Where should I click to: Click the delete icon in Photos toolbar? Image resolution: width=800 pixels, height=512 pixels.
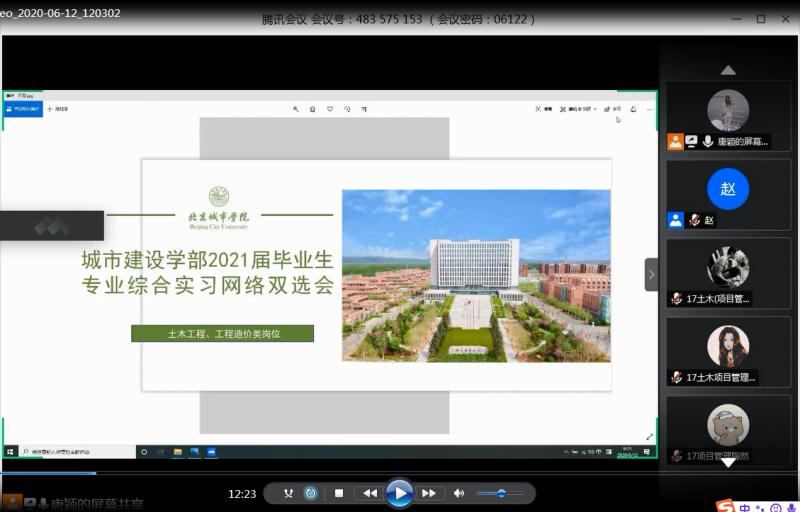click(312, 109)
